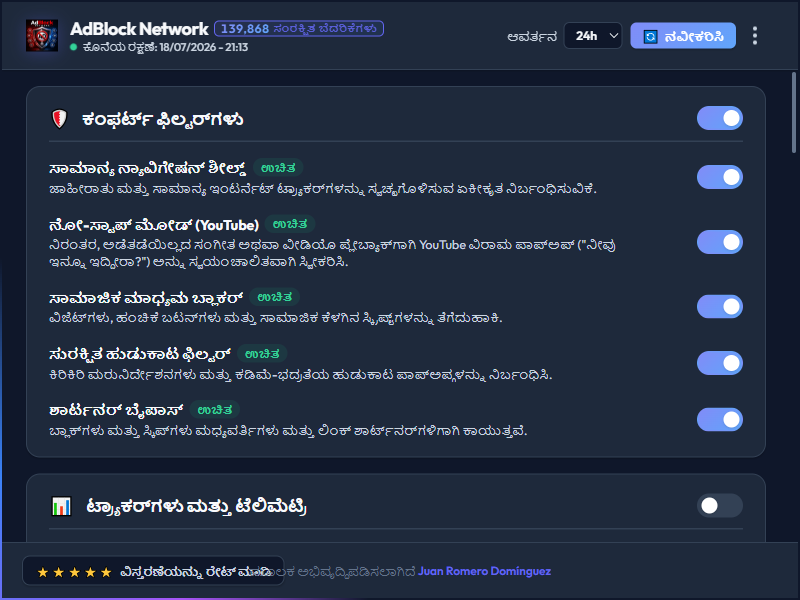Screen dimensions: 800x600
Task: Click the ಸಾಮಾನ್ಯ ನ್ಯಾವಿಗೇಷನ್ ಶೀಲ್ಡ್ title
Action: tap(147, 168)
